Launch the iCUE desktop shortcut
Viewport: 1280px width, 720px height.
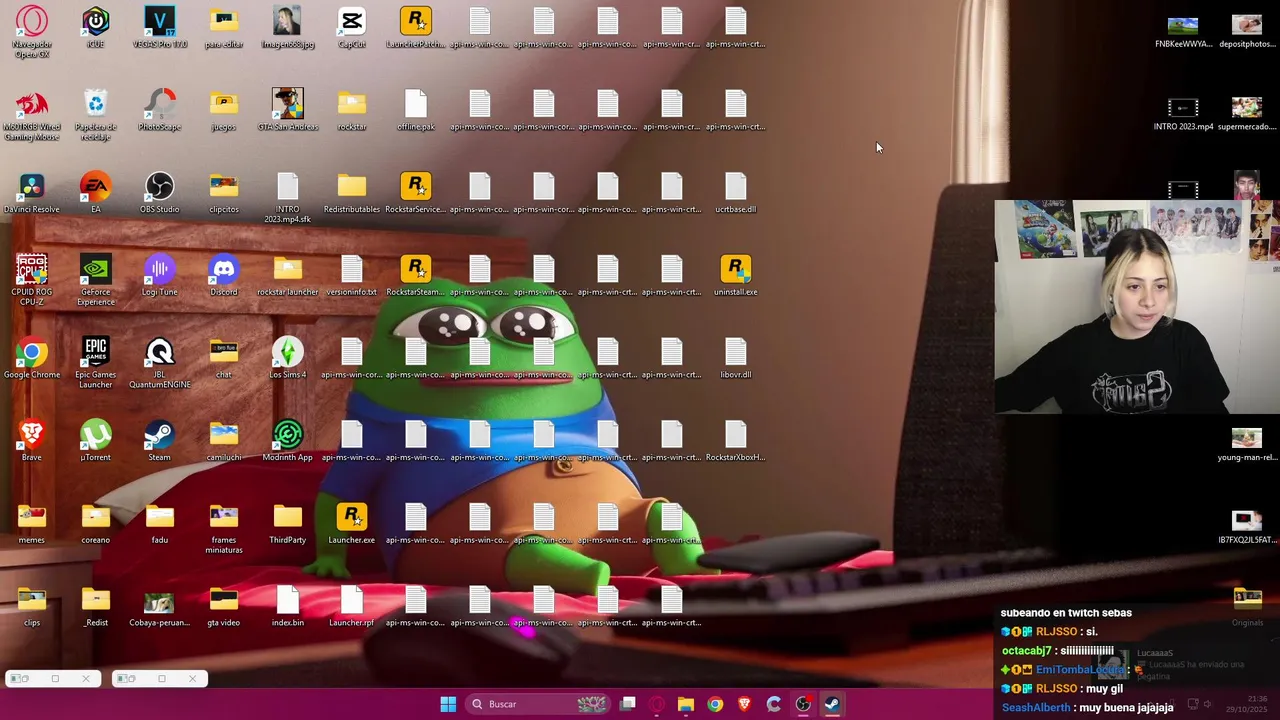pos(96,28)
